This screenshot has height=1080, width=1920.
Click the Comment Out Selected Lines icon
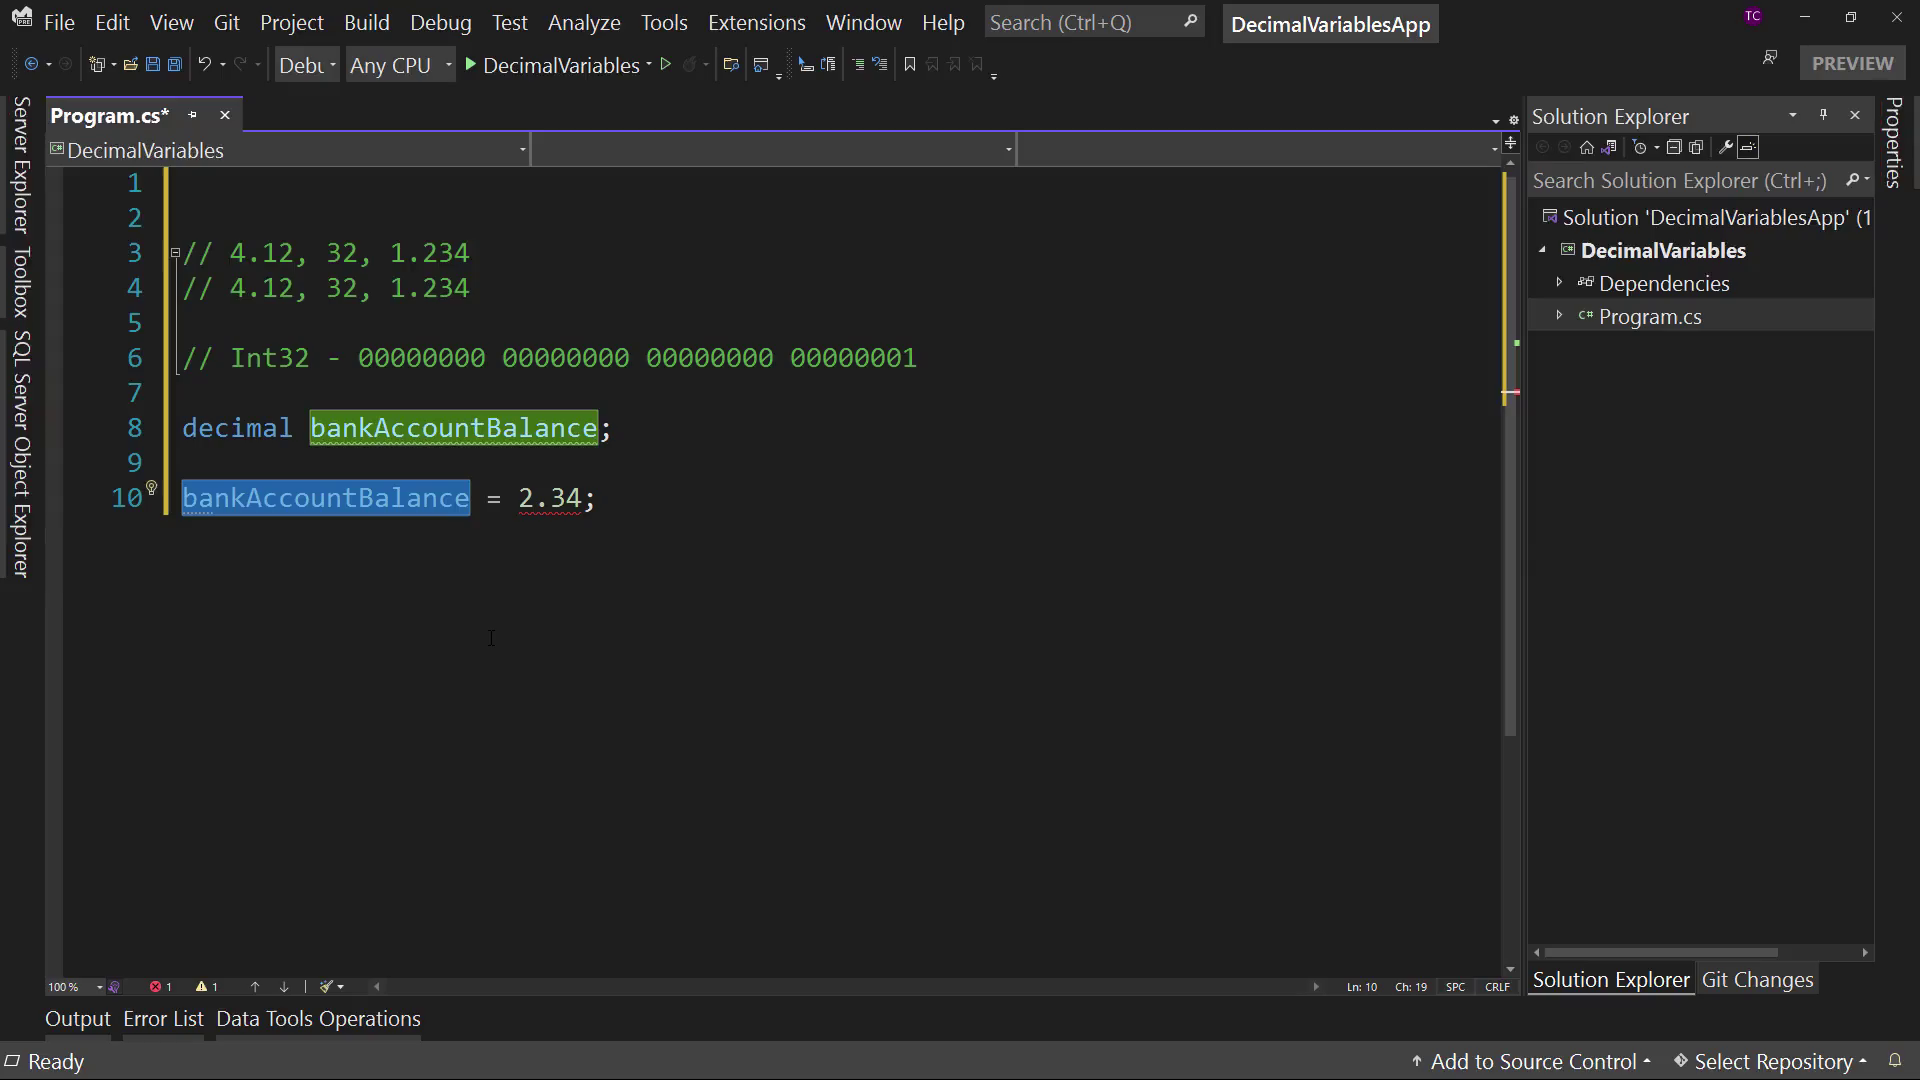tap(857, 65)
